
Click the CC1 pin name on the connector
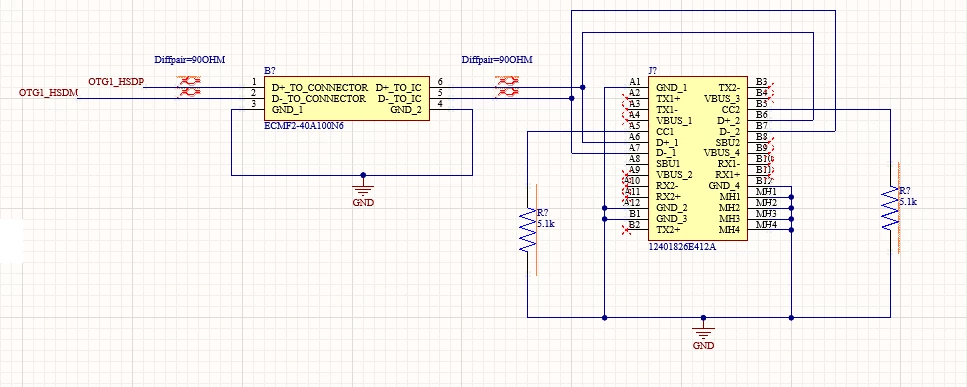coord(665,132)
